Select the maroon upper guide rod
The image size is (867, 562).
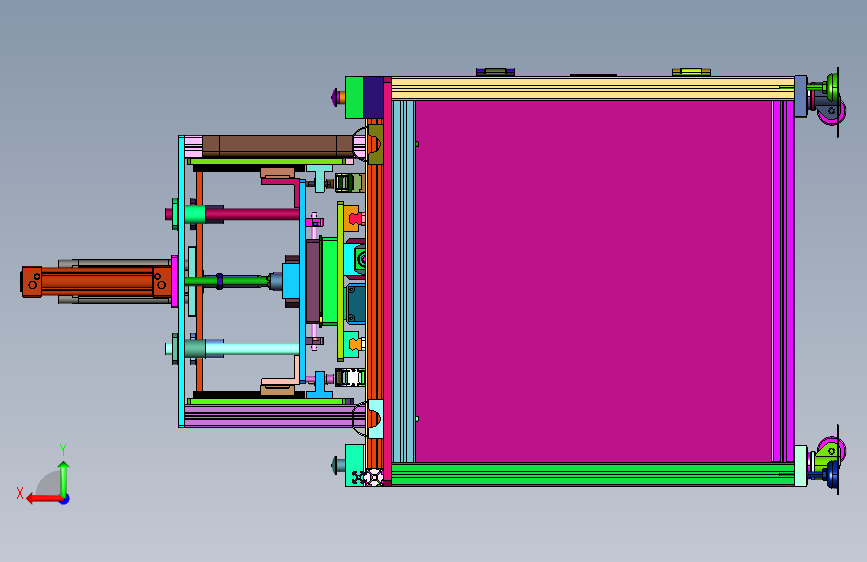click(x=252, y=214)
